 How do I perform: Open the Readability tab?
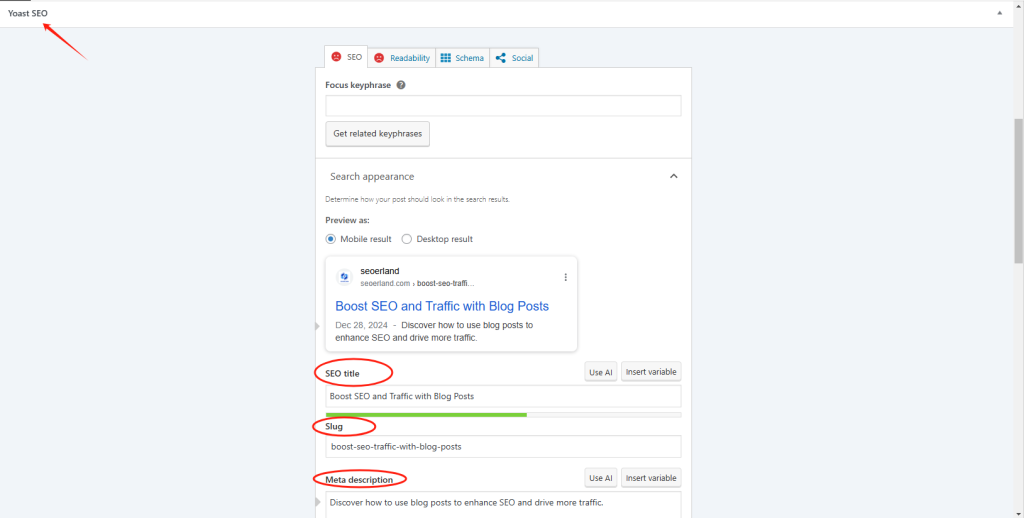(402, 58)
